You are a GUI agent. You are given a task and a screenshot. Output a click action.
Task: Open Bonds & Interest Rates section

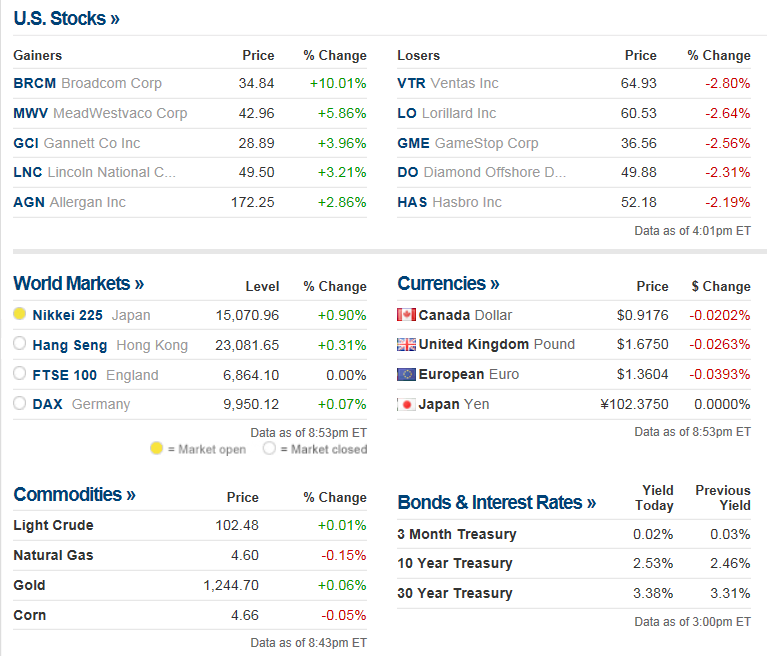click(496, 503)
